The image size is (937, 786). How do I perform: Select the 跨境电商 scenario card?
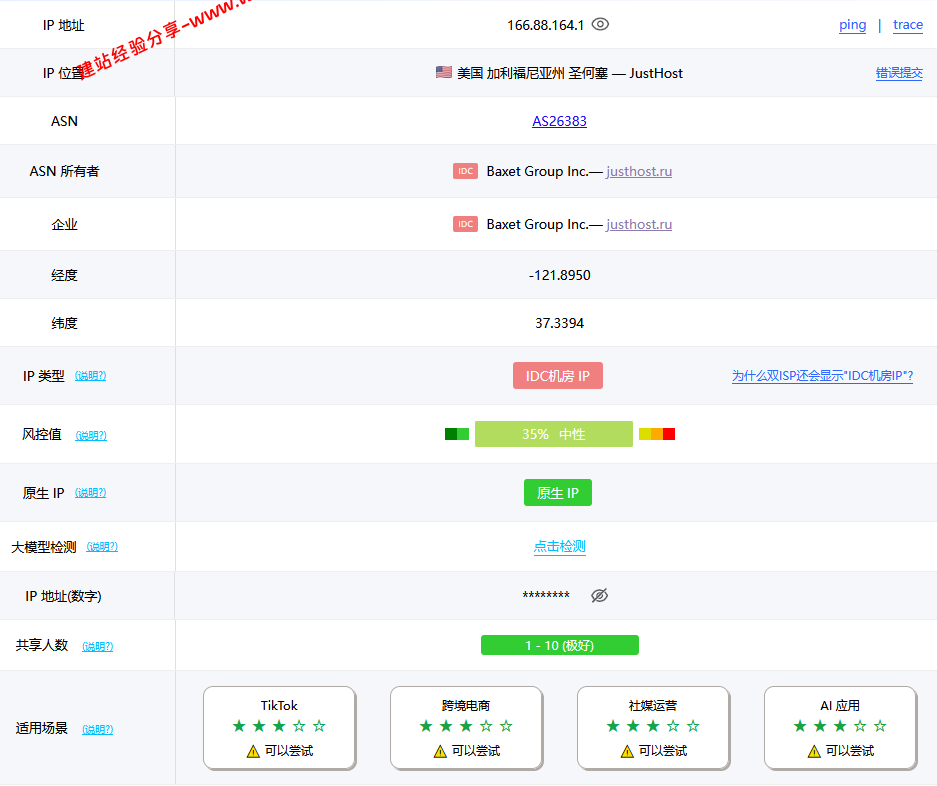(466, 728)
